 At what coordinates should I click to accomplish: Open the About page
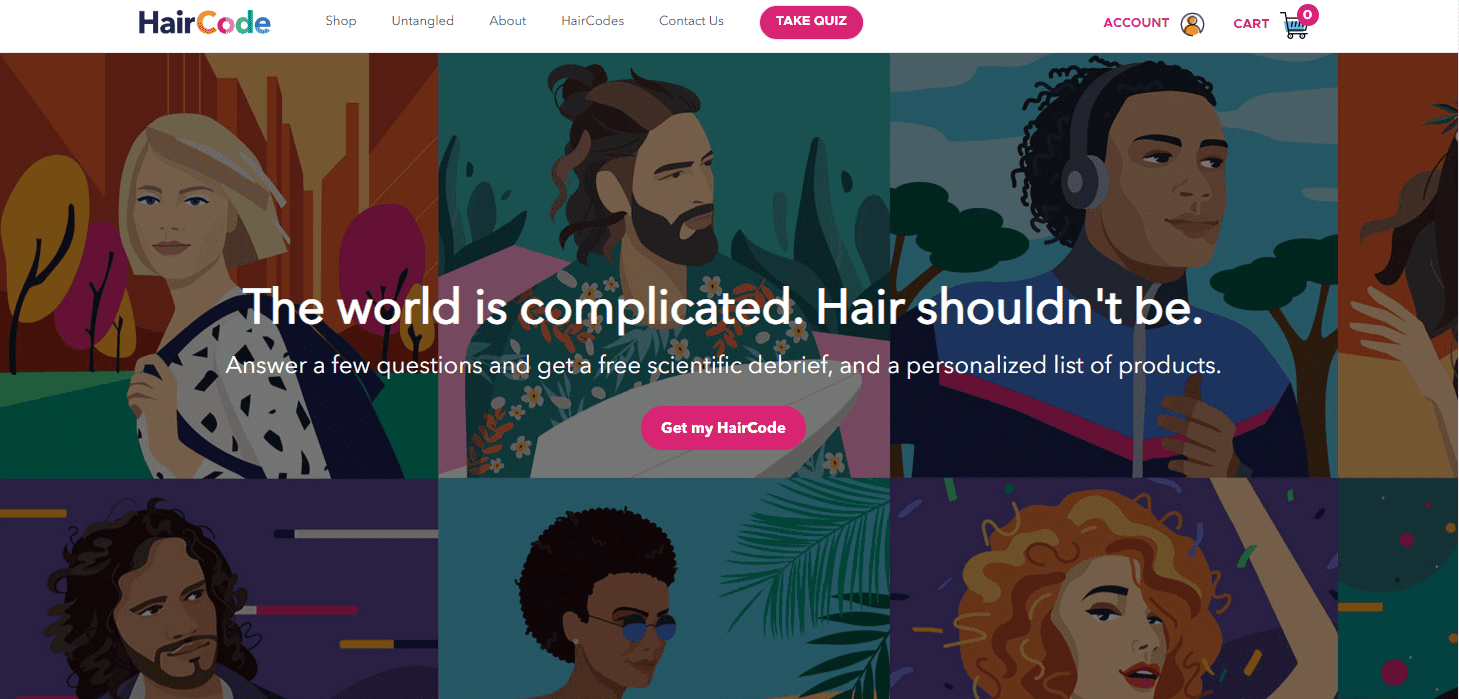508,21
